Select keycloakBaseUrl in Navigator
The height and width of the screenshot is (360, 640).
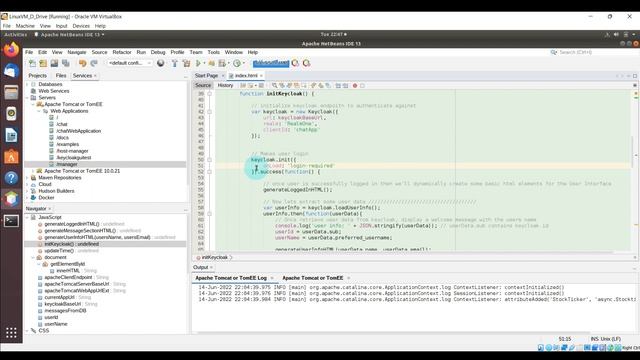click(x=62, y=304)
